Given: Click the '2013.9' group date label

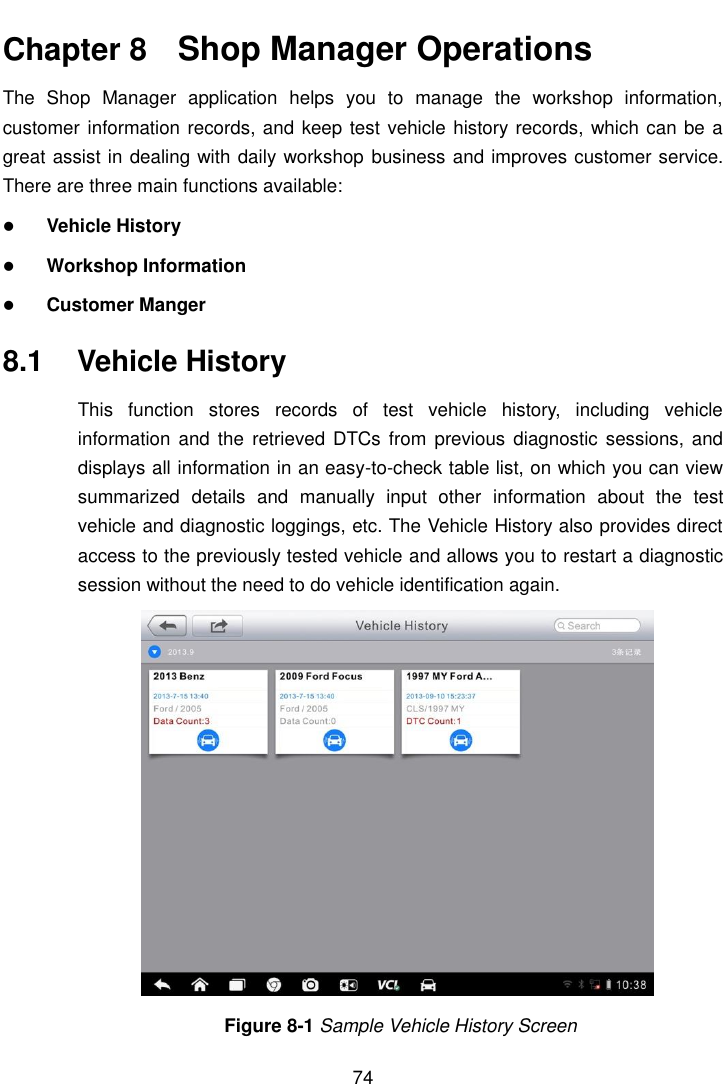Looking at the screenshot, I should point(180,652).
